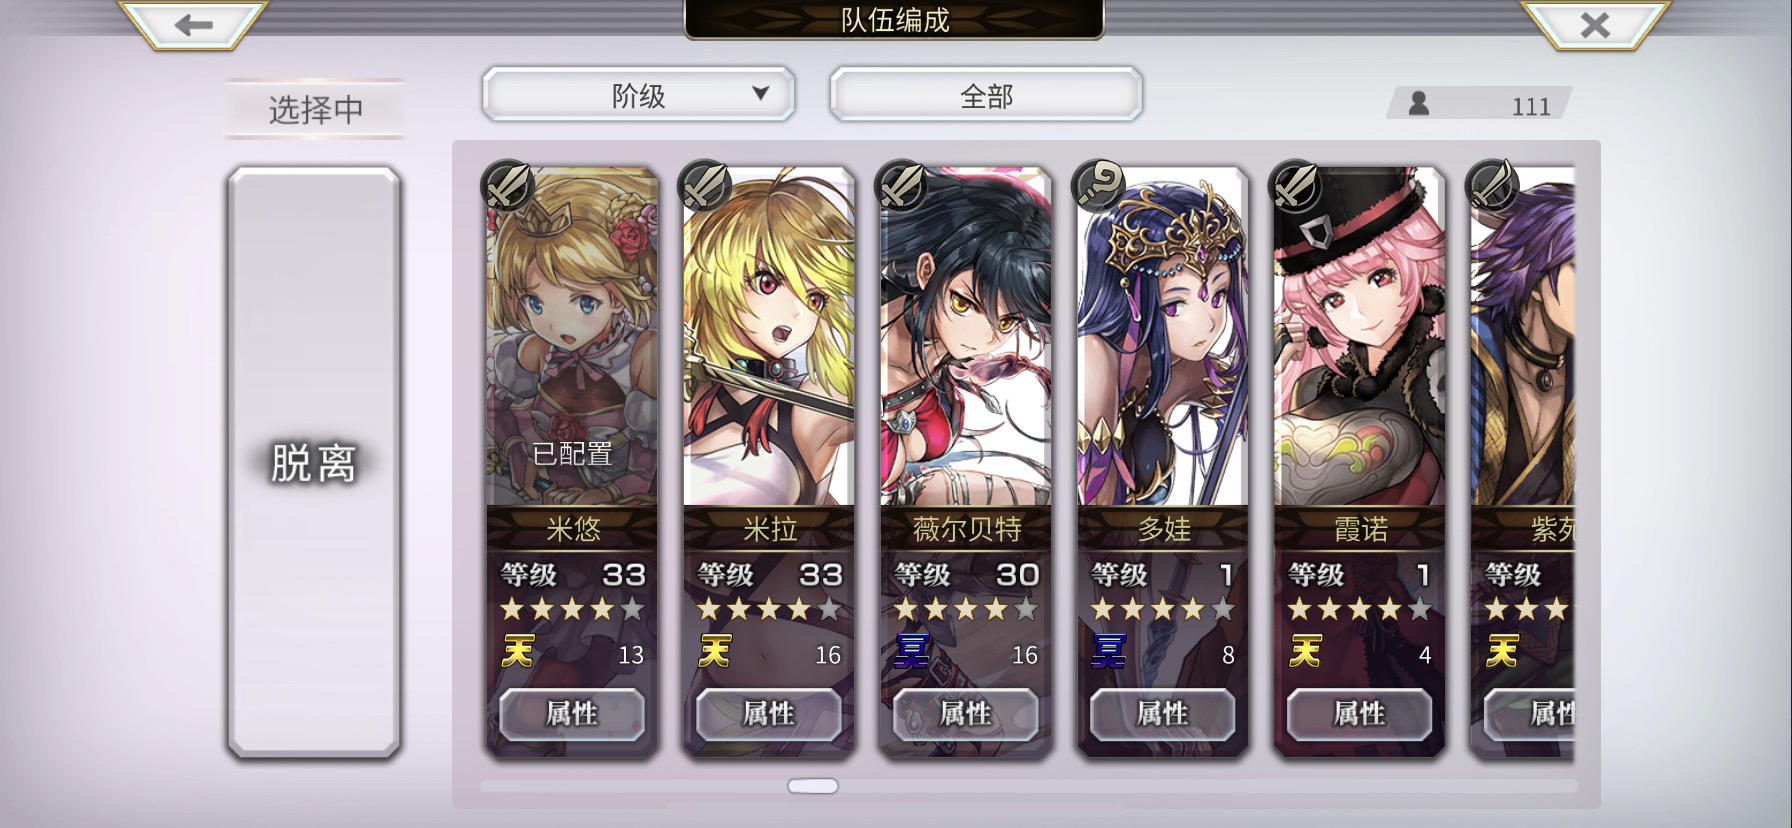Open the 阶级 sort dropdown
This screenshot has width=1792, height=828.
(639, 95)
